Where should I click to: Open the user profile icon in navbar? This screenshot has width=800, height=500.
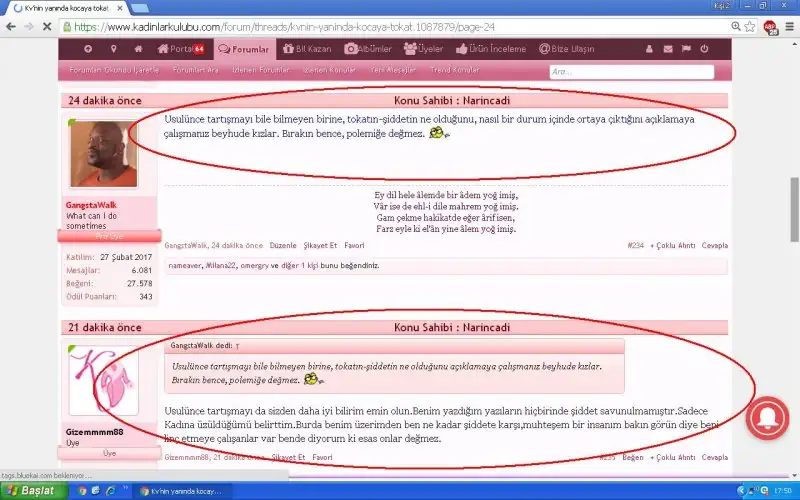coord(648,48)
